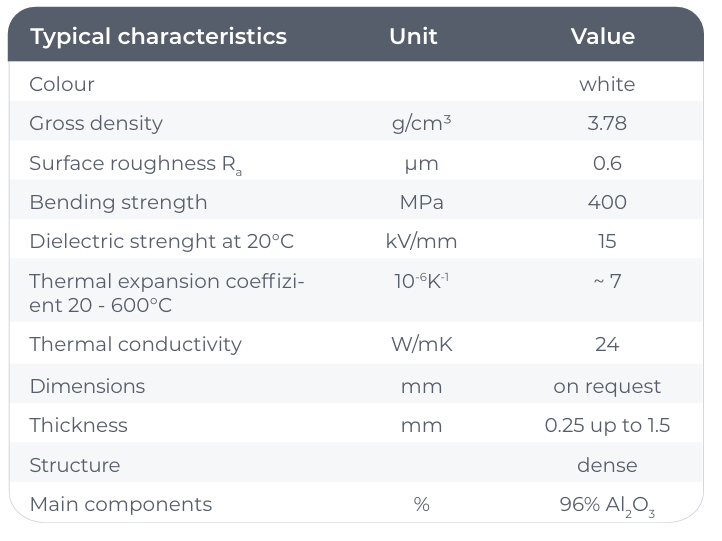The width and height of the screenshot is (722, 541).
Task: Select the 'Surface roughness Ra' label
Action: tap(135, 164)
